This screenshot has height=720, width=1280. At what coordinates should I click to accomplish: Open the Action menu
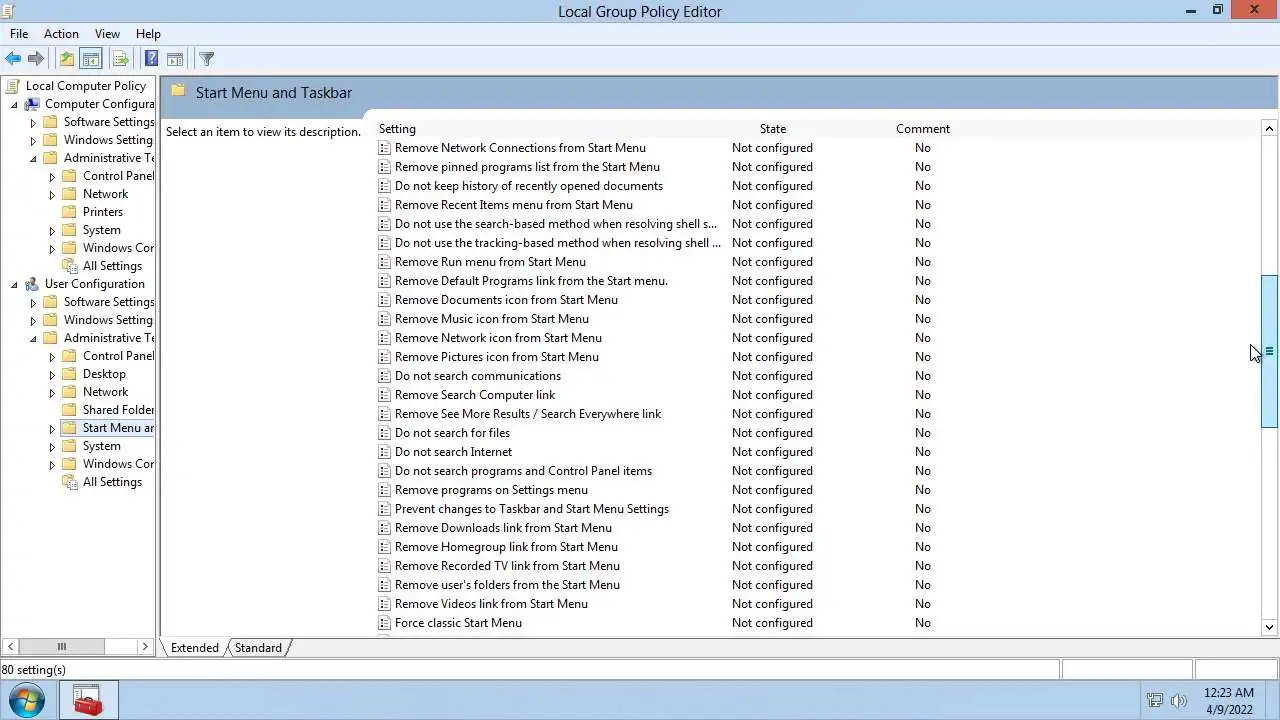coord(61,34)
